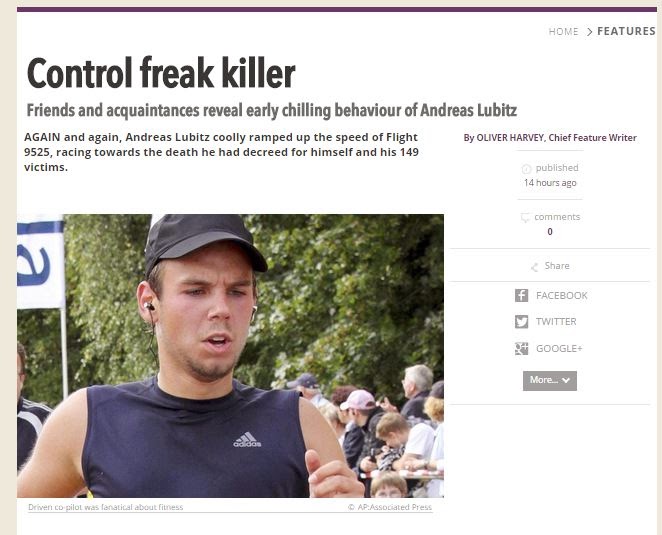The height and width of the screenshot is (535, 662).
Task: Go to the HOME breadcrumb
Action: (x=564, y=32)
